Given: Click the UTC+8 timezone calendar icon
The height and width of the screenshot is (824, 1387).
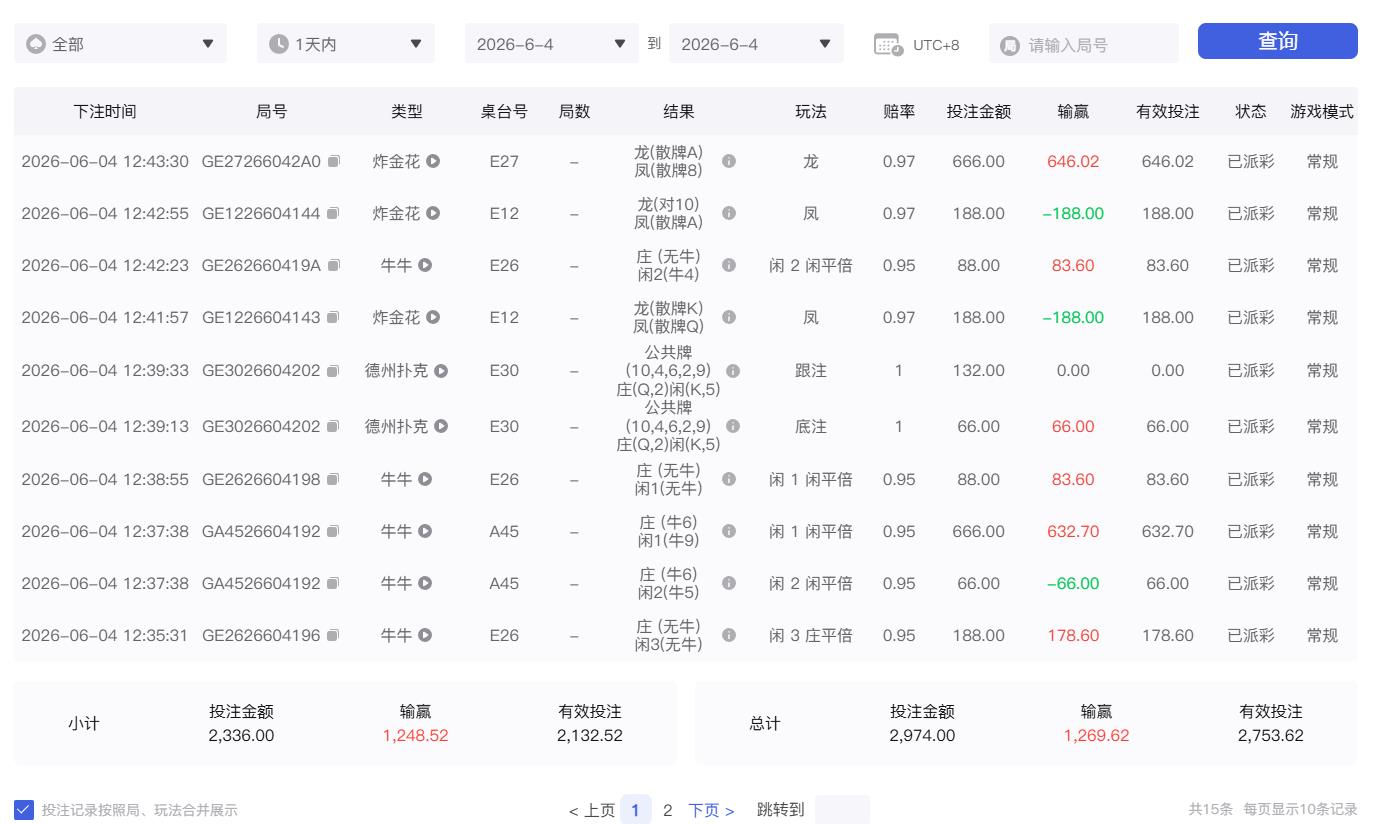Looking at the screenshot, I should 888,44.
